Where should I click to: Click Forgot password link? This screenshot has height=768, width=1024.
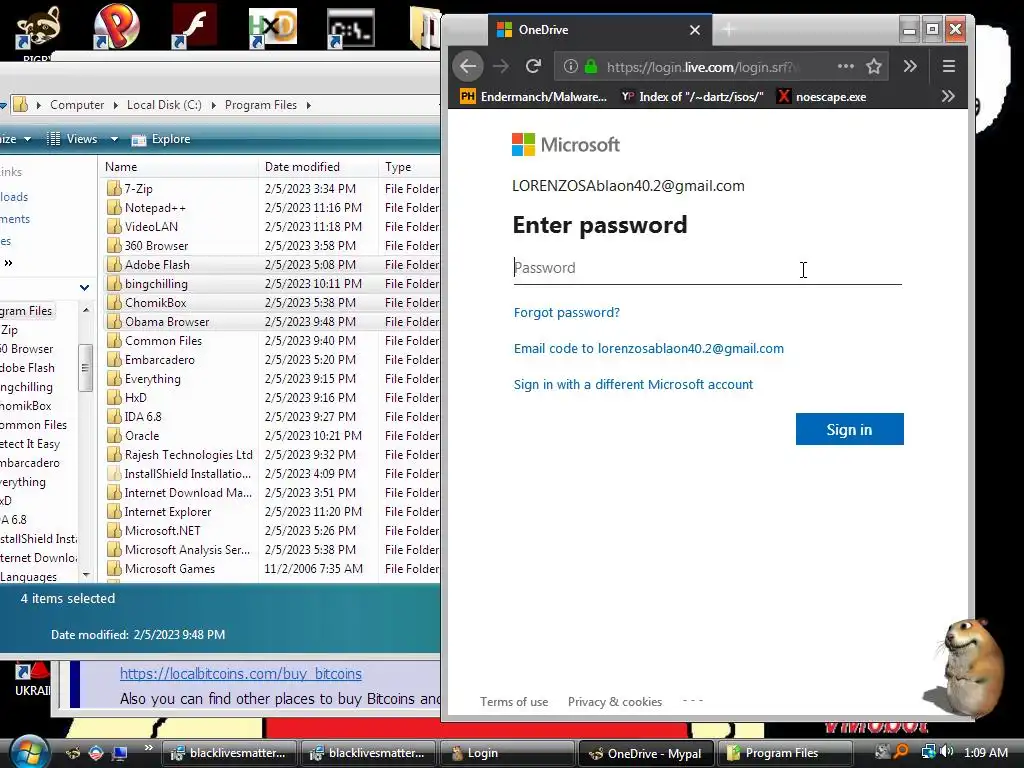pyautogui.click(x=566, y=312)
